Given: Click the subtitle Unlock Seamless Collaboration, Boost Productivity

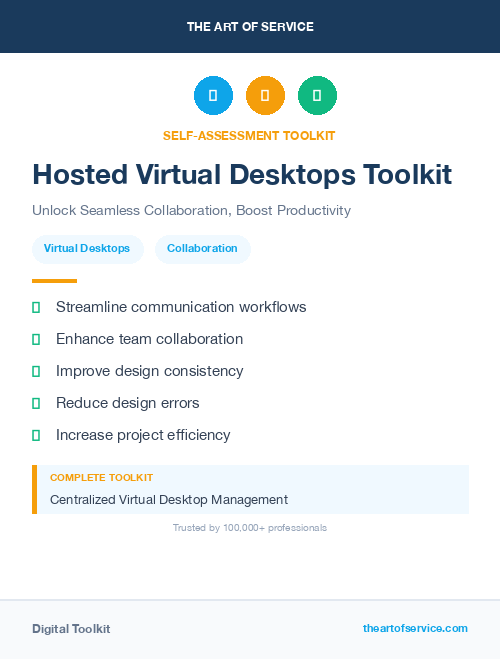Looking at the screenshot, I should pos(192,210).
